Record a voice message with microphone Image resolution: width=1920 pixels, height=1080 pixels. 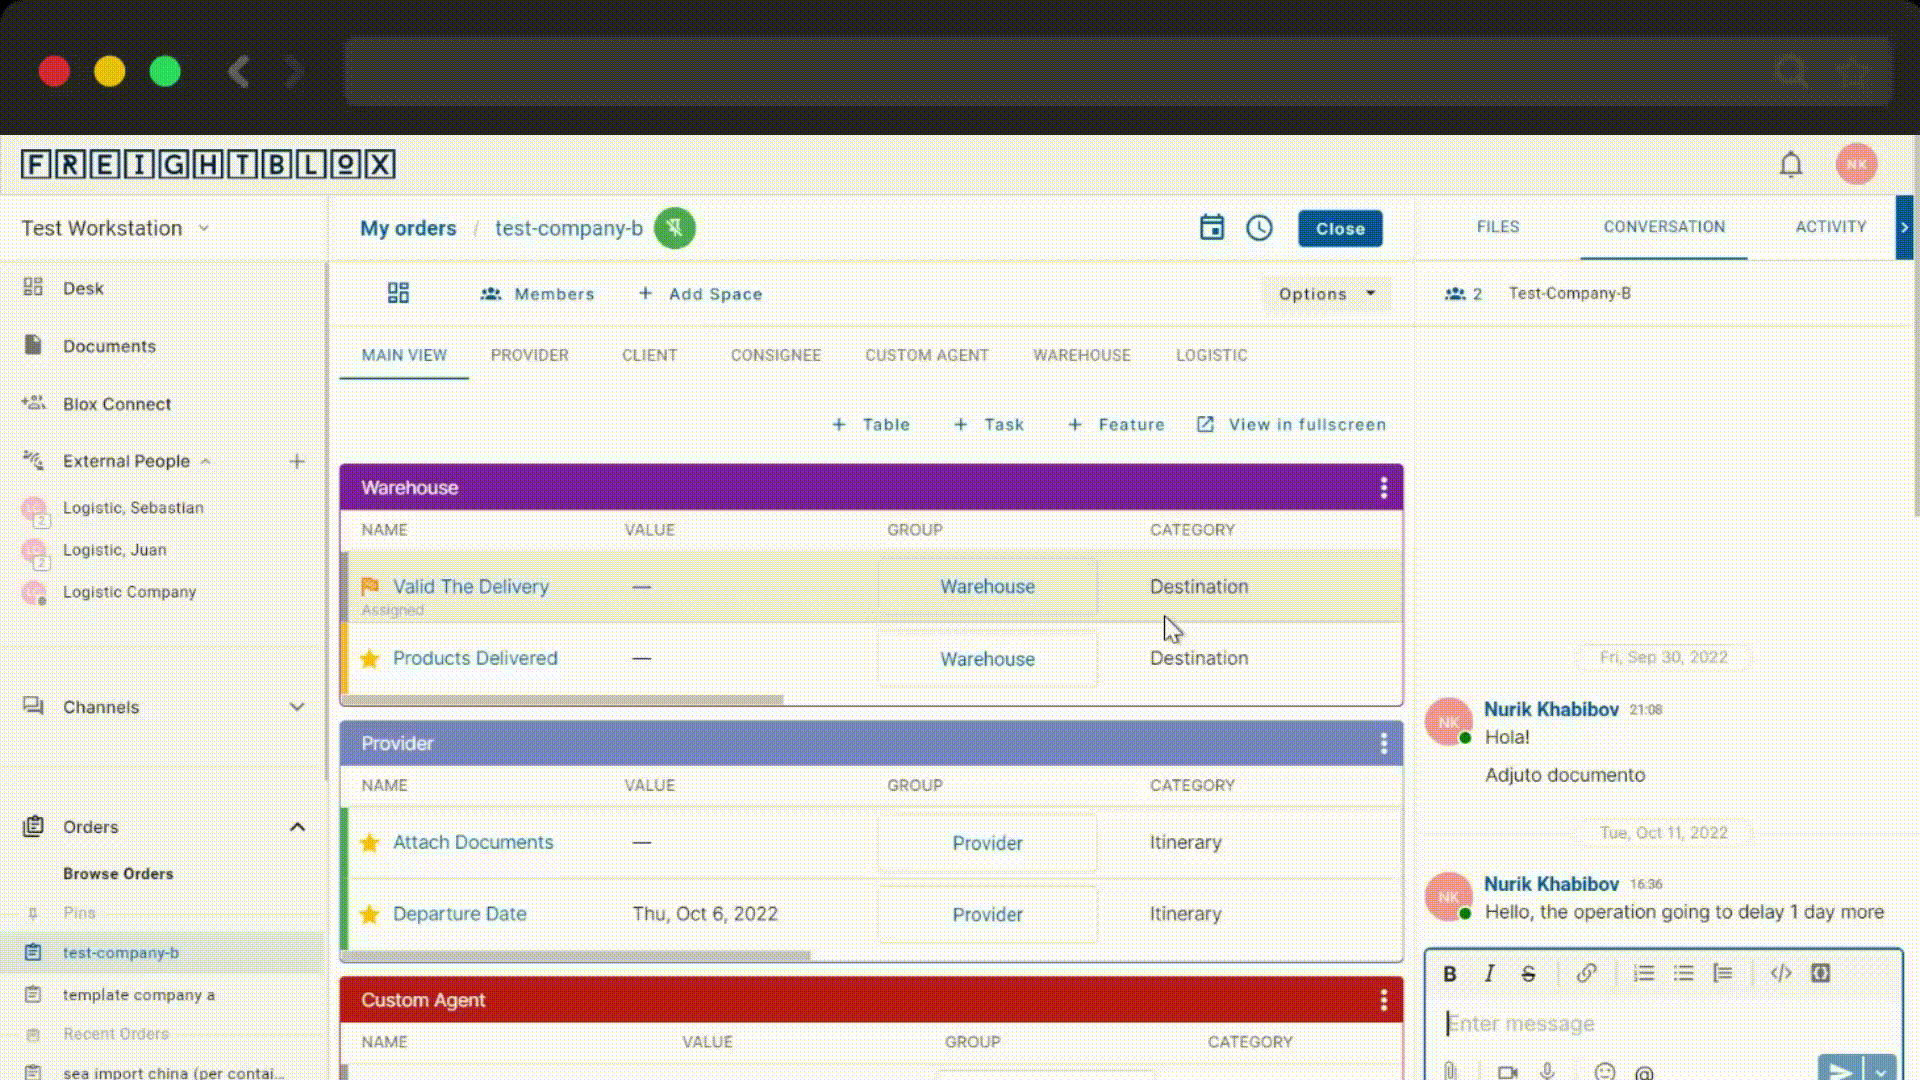(1547, 1072)
